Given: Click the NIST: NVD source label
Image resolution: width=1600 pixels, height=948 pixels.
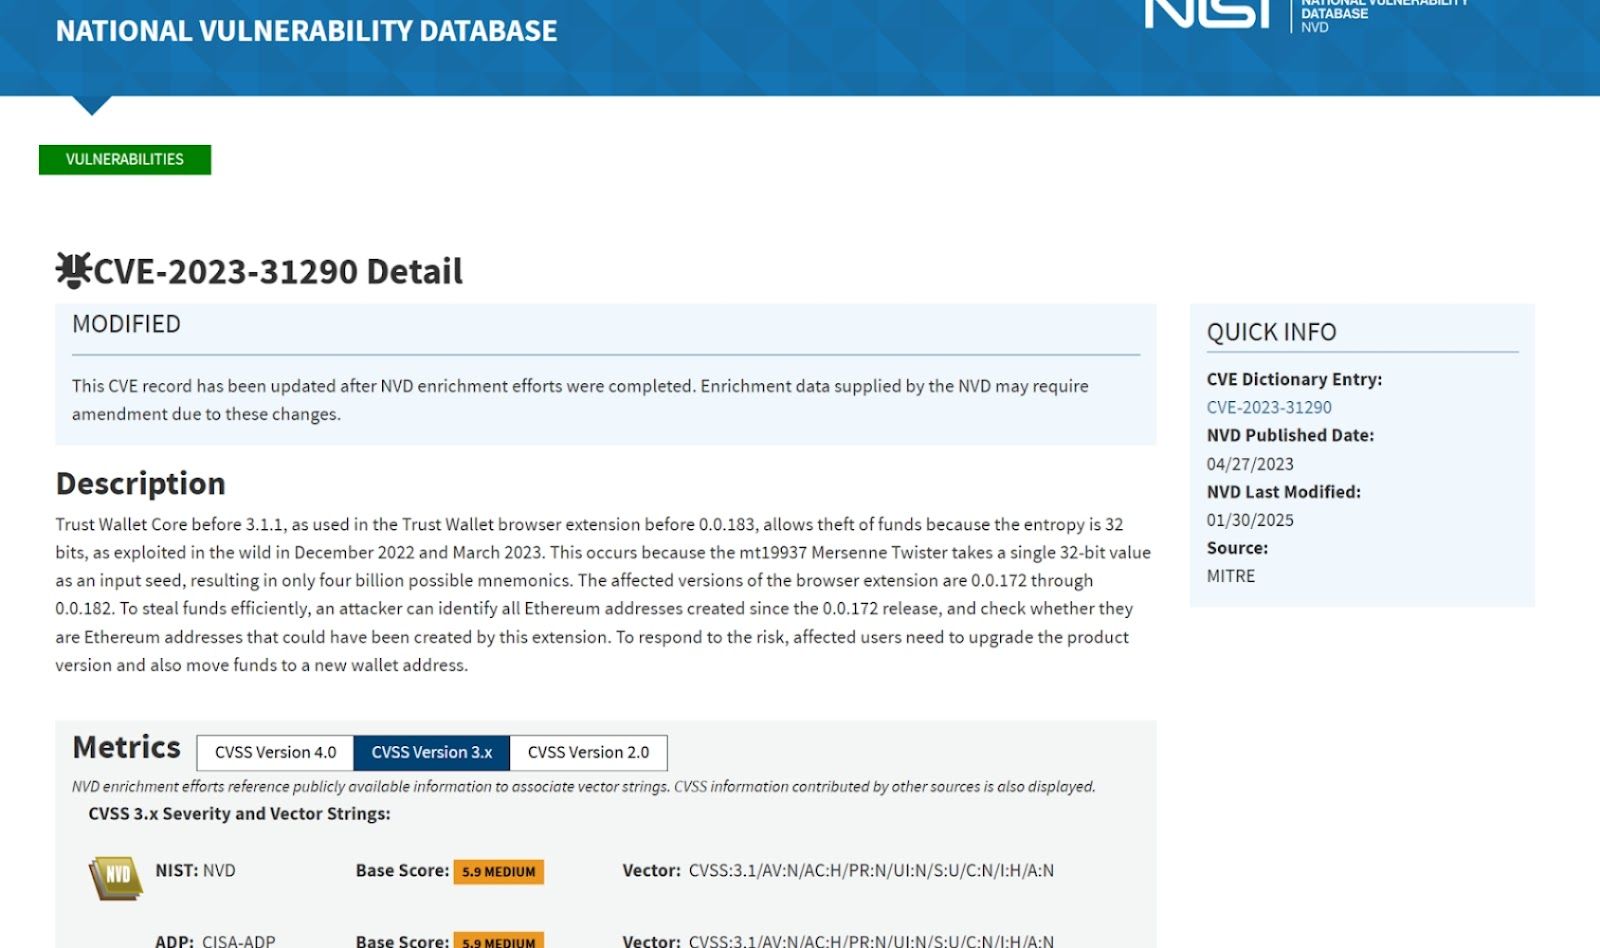Looking at the screenshot, I should tap(195, 870).
